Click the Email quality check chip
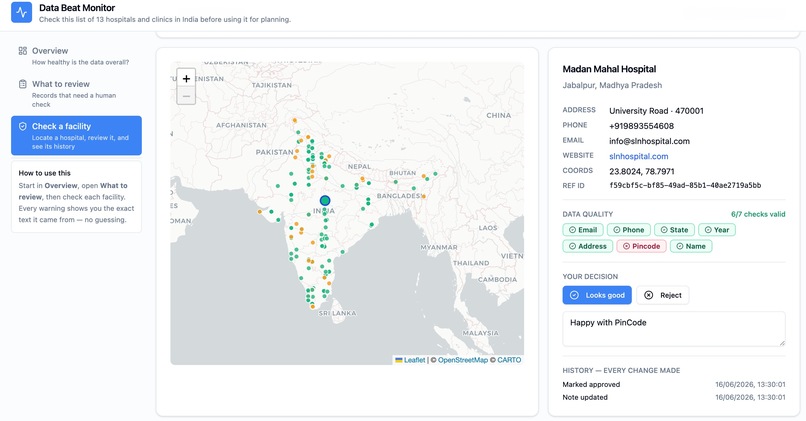 [583, 230]
